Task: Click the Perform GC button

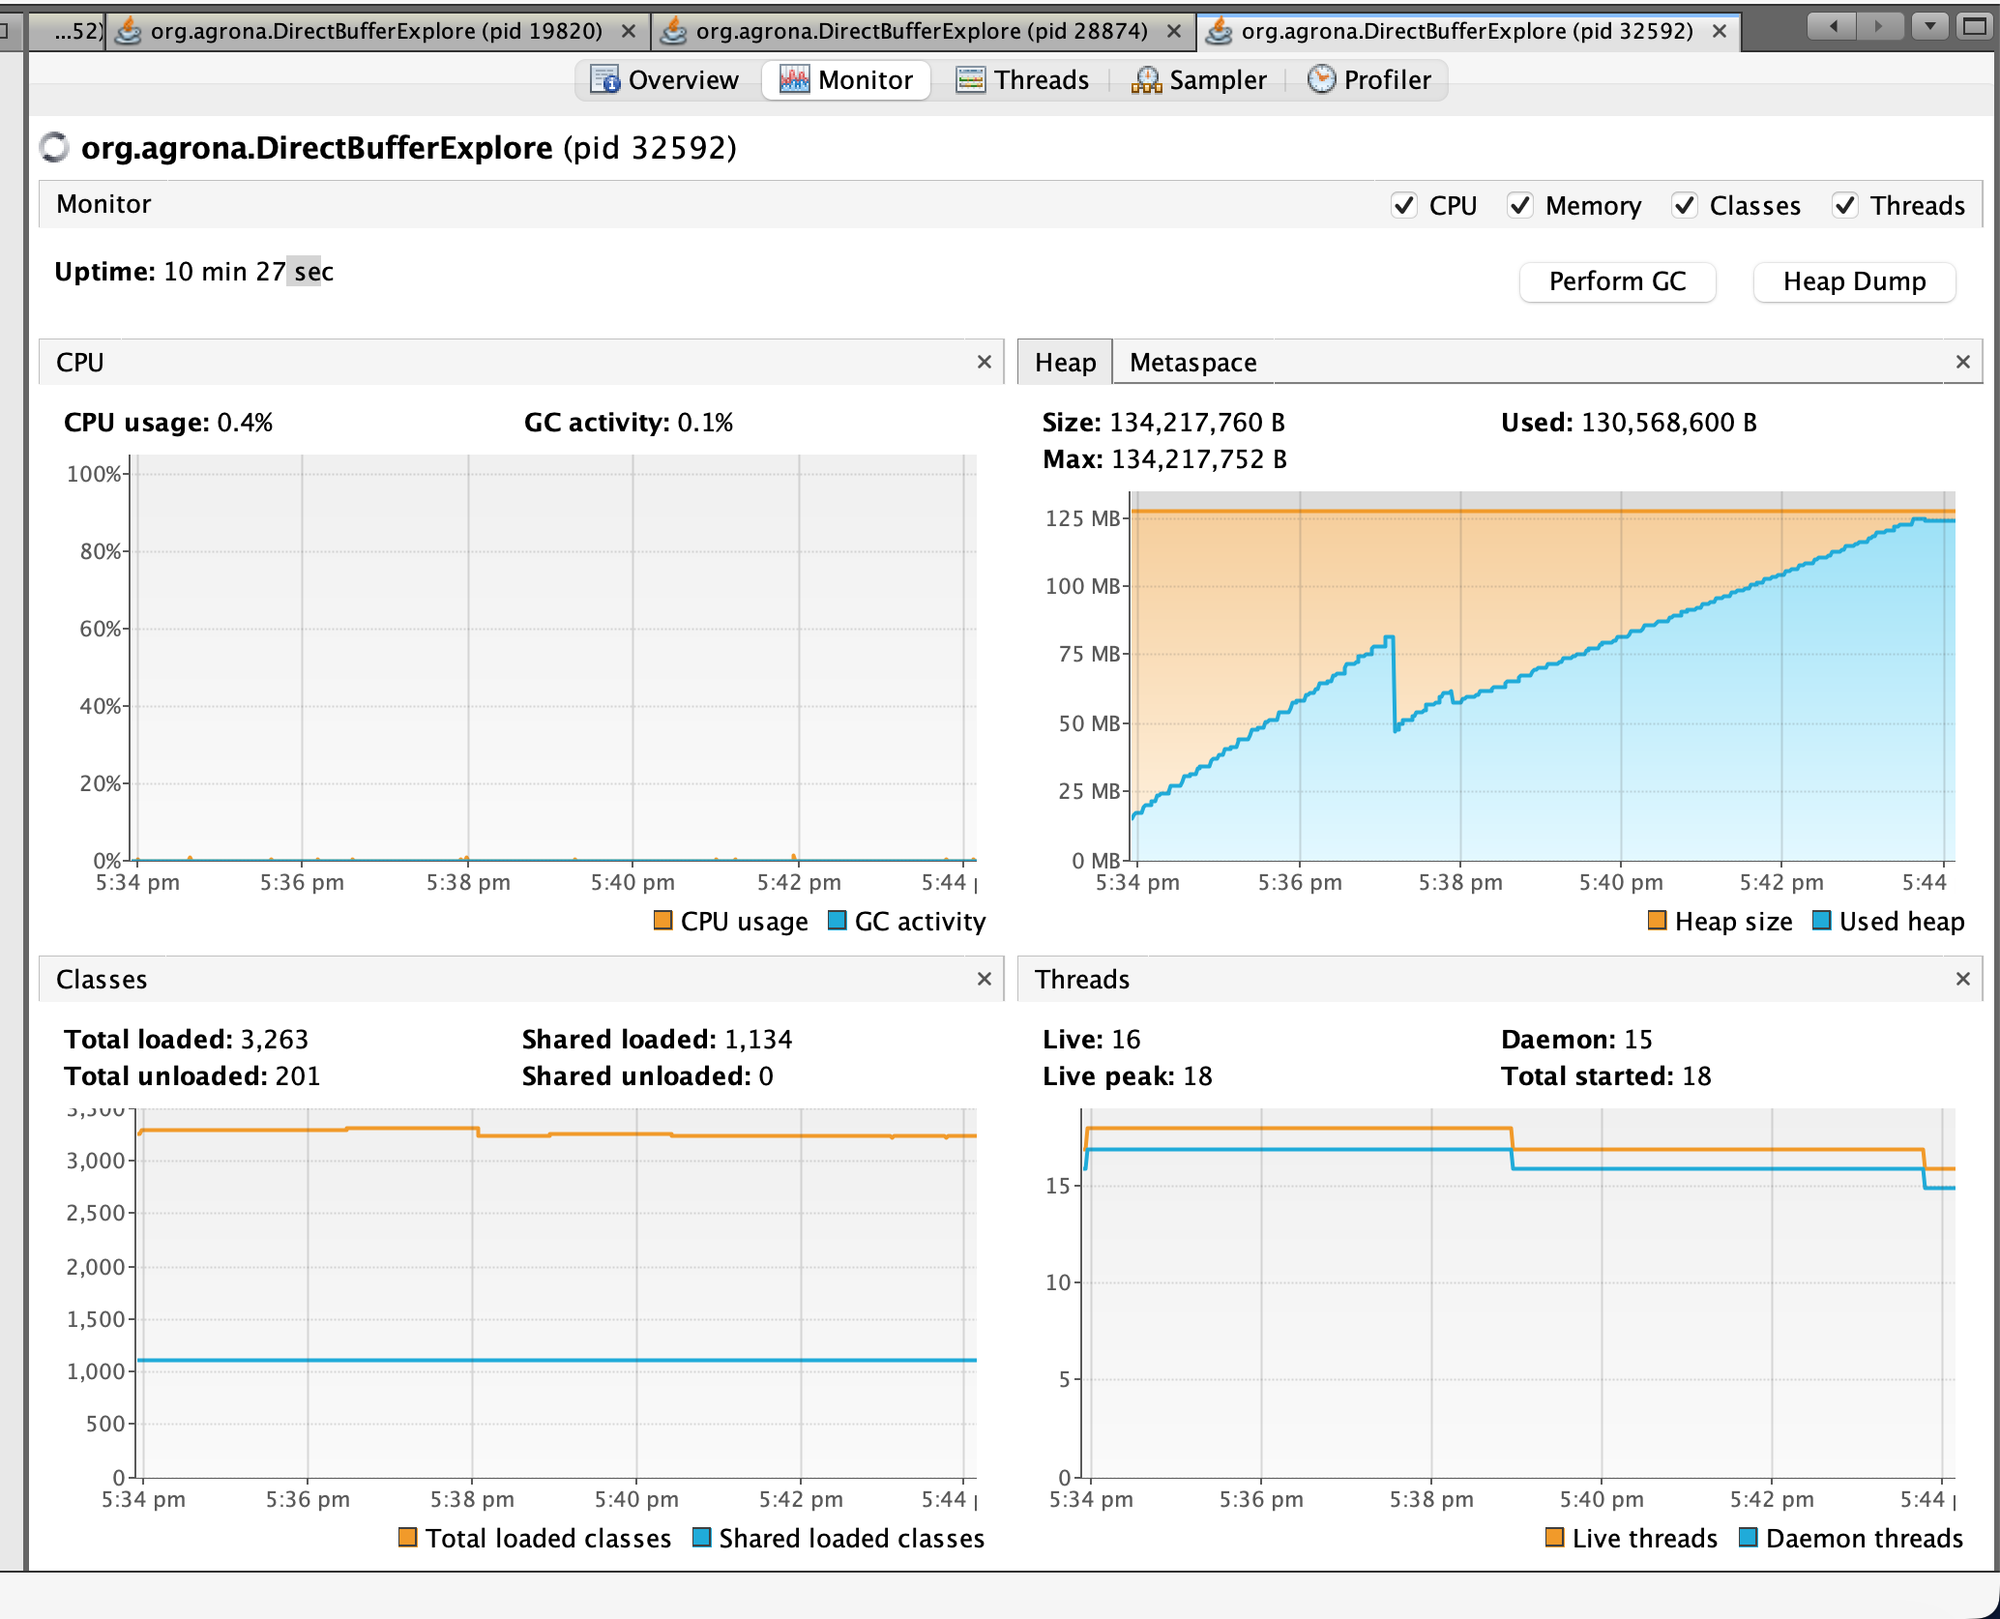Action: (1617, 281)
